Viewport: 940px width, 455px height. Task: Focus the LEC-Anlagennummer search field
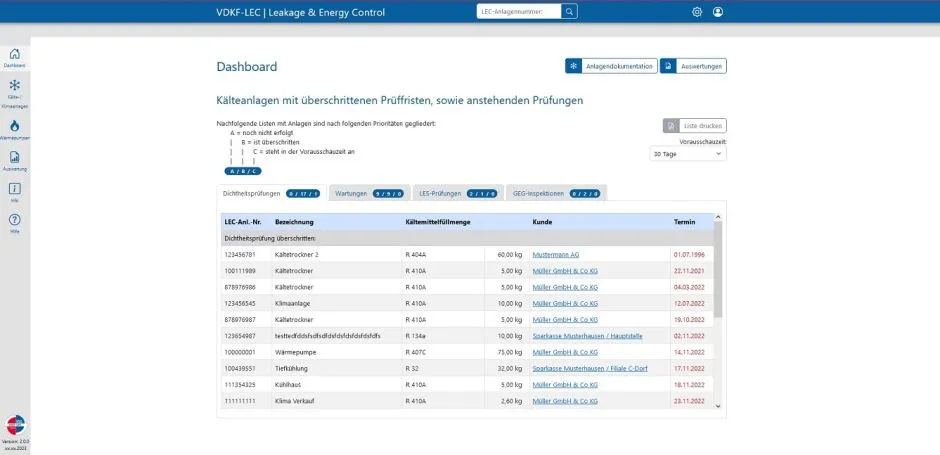coord(519,11)
